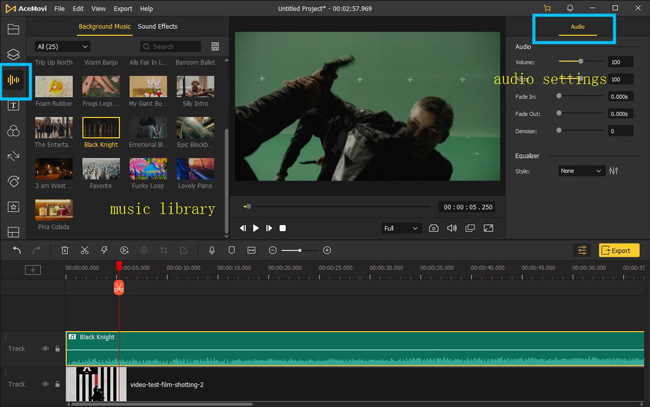
Task: Open the Edit menu
Action: pos(78,9)
